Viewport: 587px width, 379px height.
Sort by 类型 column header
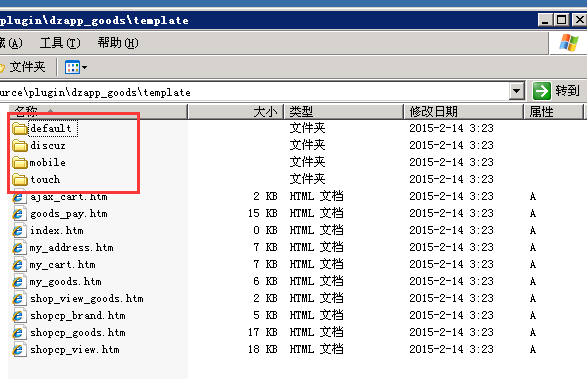click(344, 112)
